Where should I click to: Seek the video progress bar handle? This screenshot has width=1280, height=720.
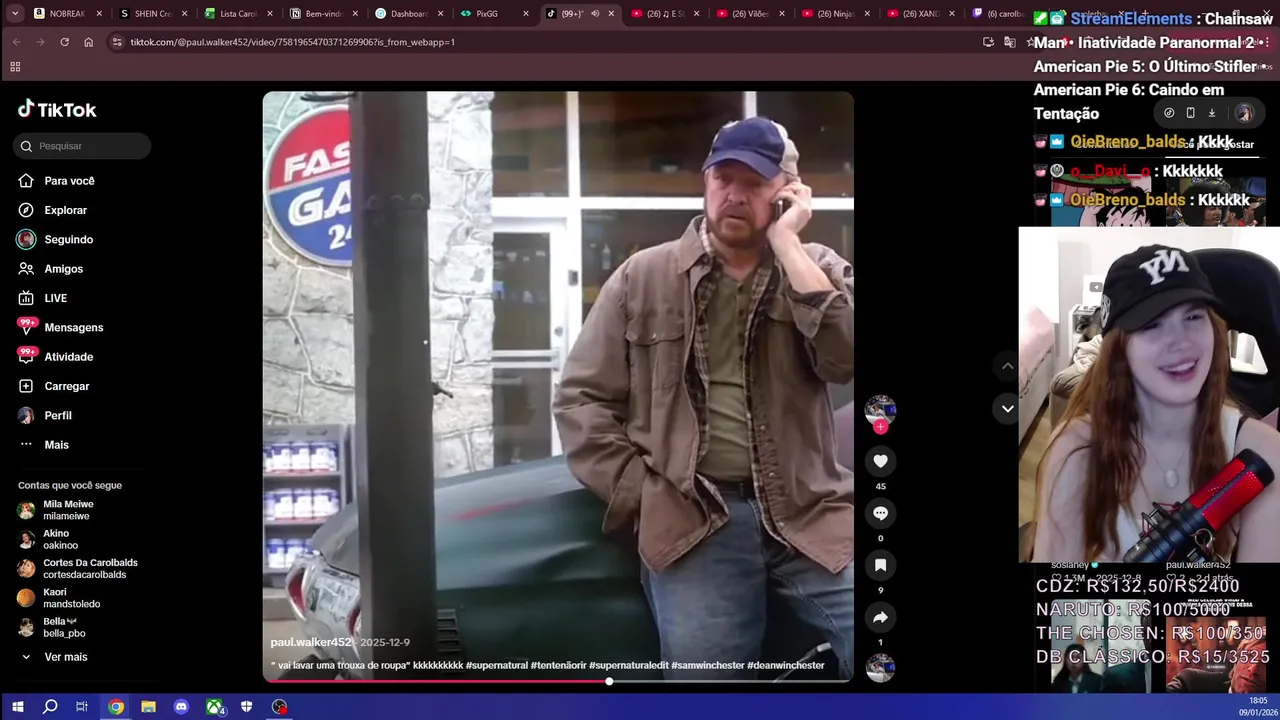pyautogui.click(x=609, y=681)
